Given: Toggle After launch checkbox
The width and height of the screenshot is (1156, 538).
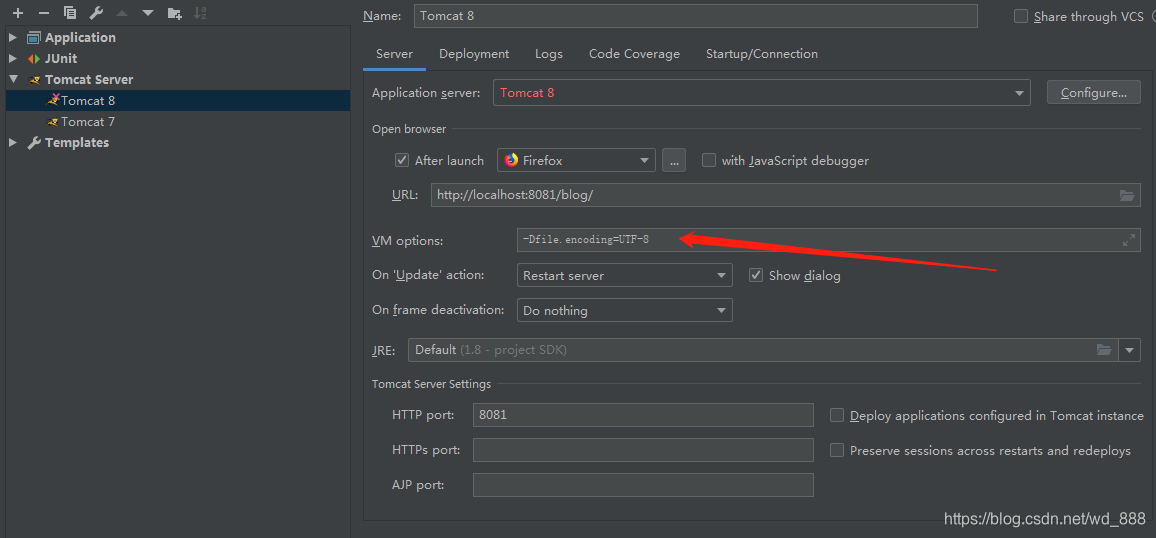Looking at the screenshot, I should 402,160.
